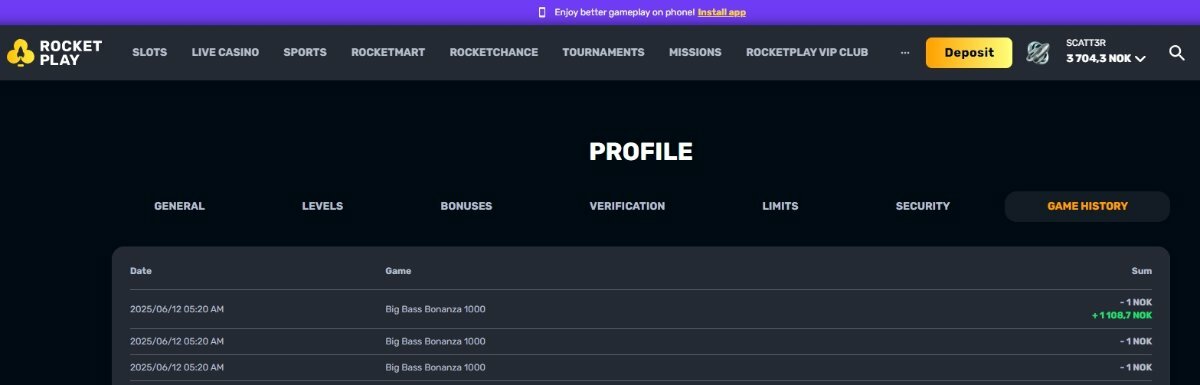
Task: Go to Tournaments page
Action: point(603,53)
